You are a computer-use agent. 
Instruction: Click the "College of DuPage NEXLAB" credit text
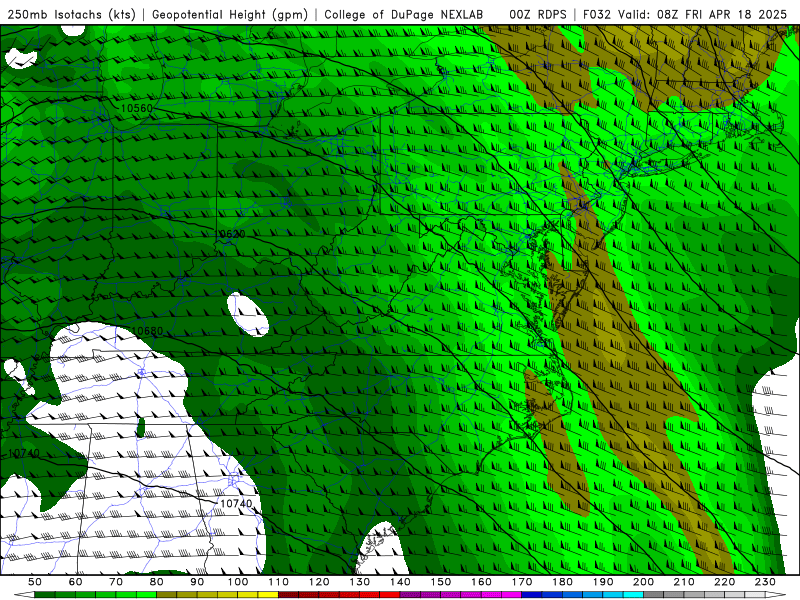(x=403, y=14)
